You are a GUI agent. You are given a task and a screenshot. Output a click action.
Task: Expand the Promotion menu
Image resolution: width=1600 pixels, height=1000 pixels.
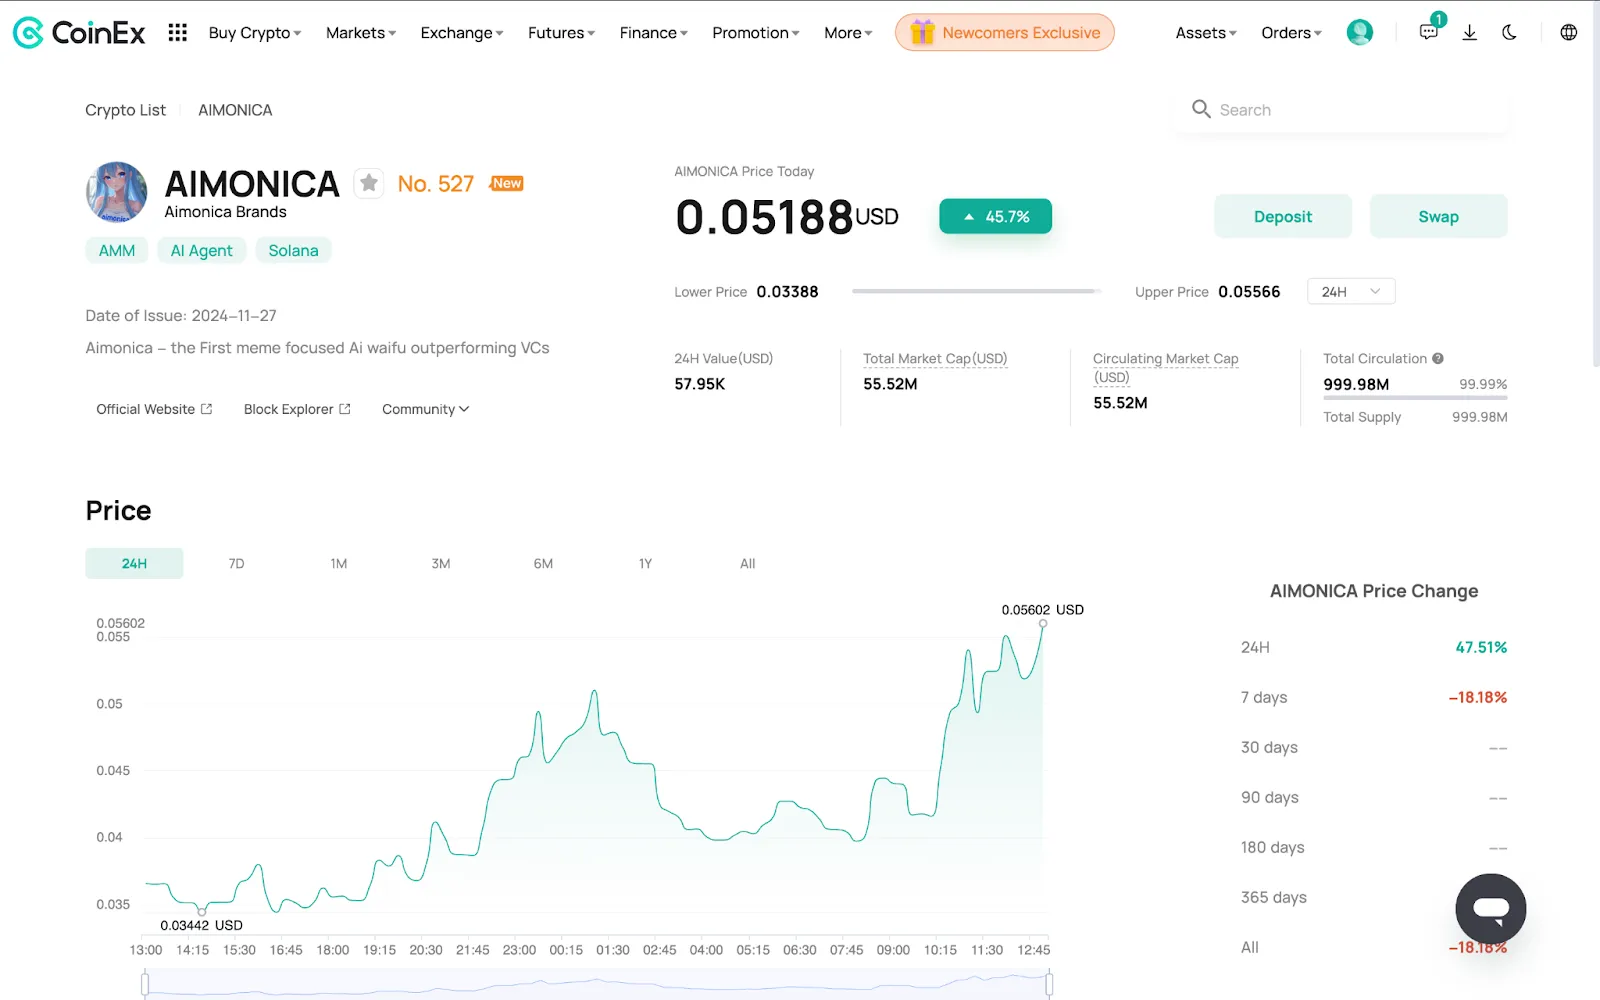coord(756,33)
